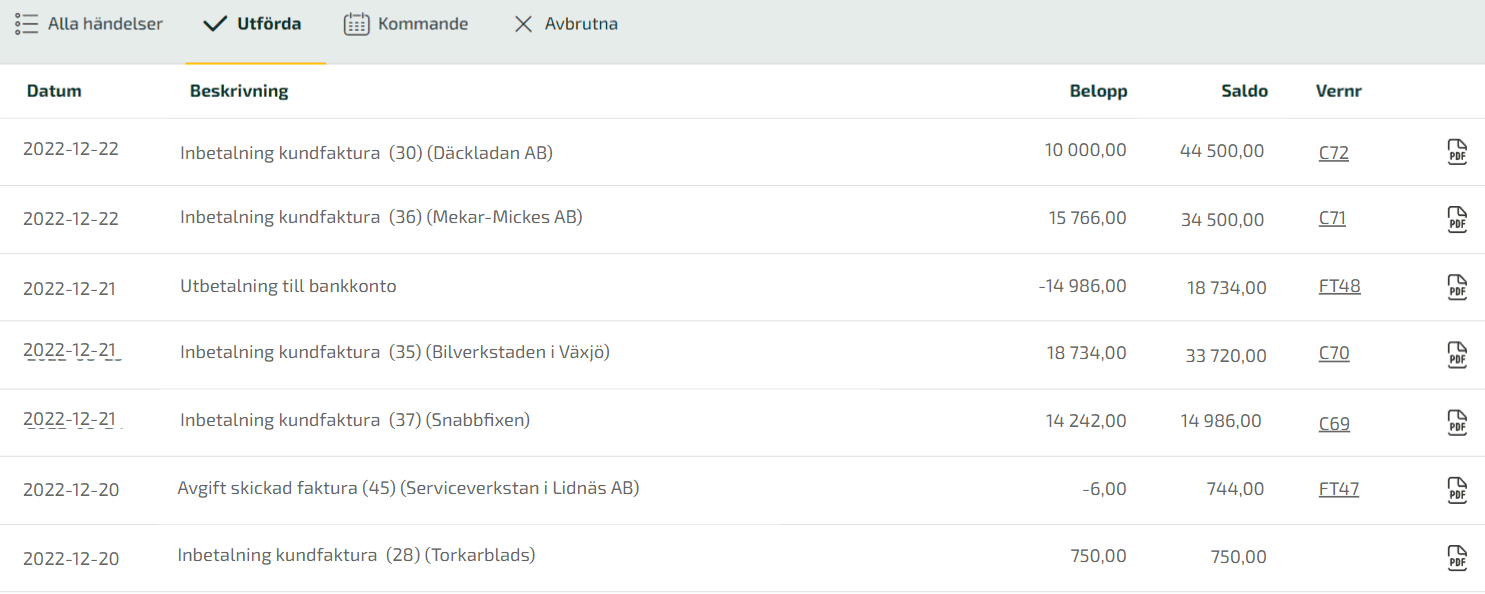
Task: Open PDF for Serviceverkstan i Lidnäs fee
Action: point(1457,490)
